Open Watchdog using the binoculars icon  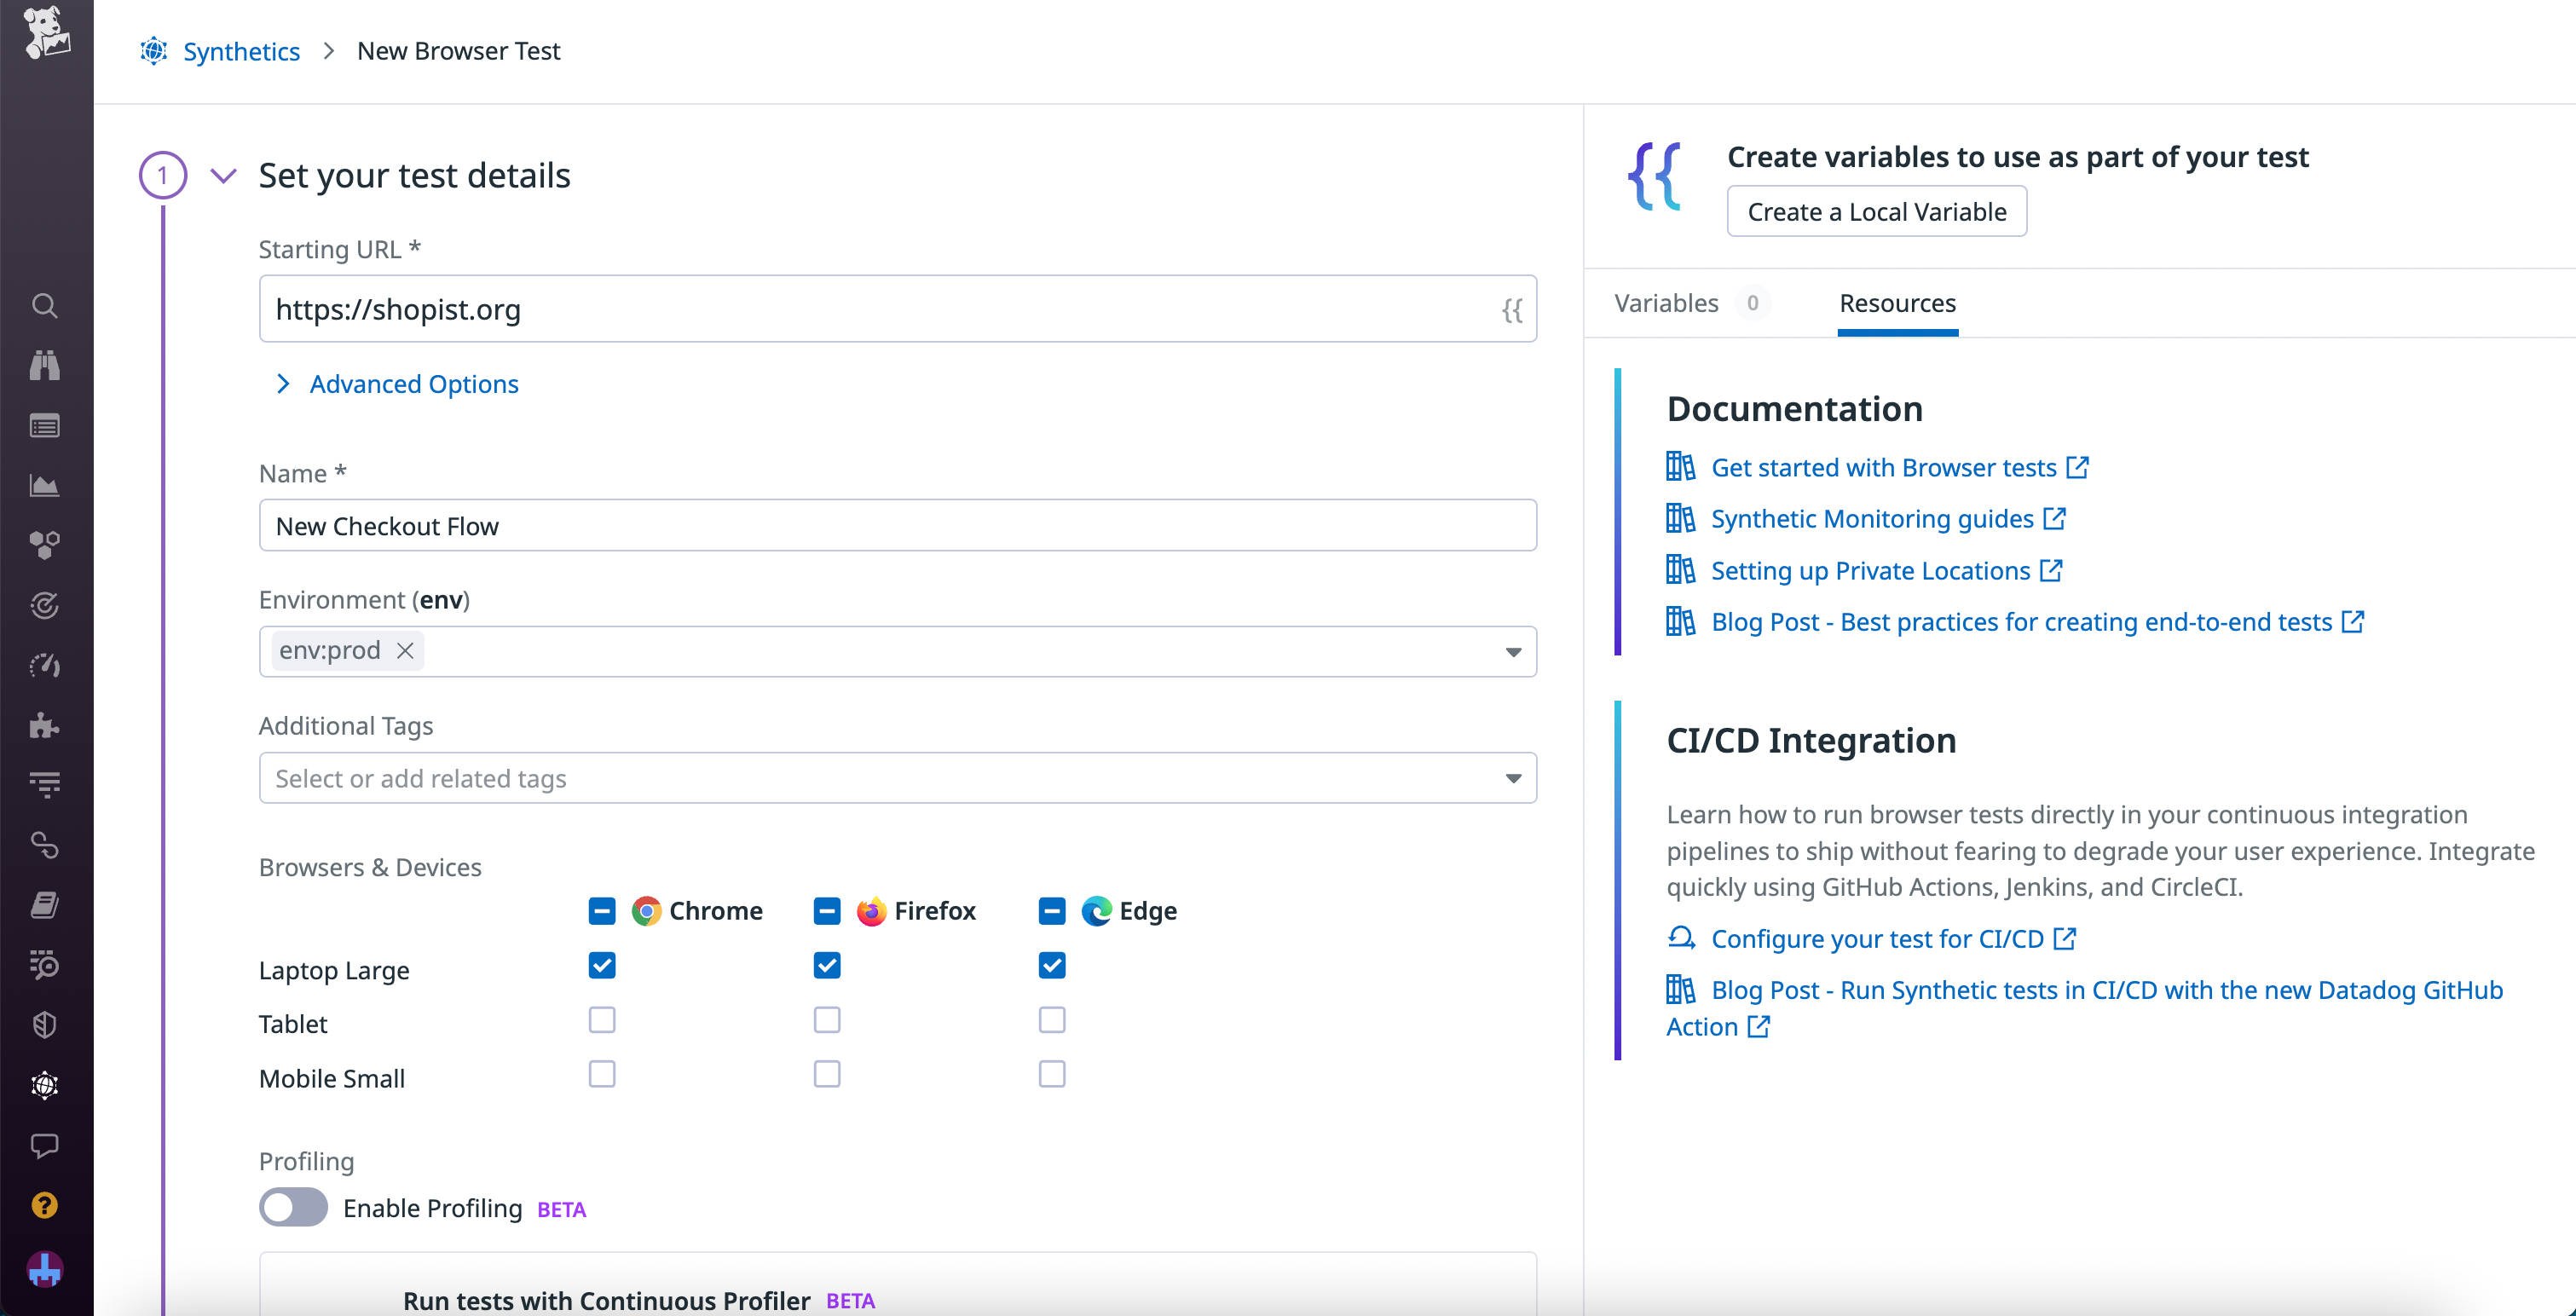45,365
